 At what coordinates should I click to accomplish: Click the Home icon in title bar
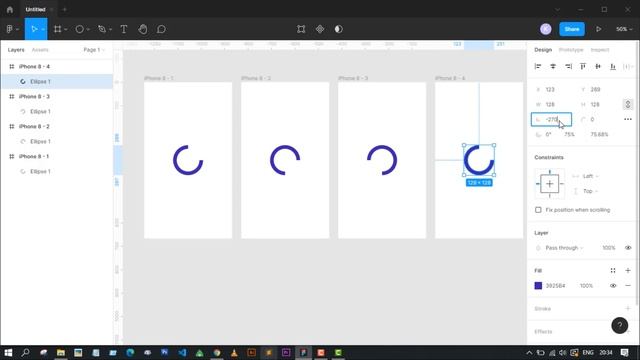pos(10,9)
